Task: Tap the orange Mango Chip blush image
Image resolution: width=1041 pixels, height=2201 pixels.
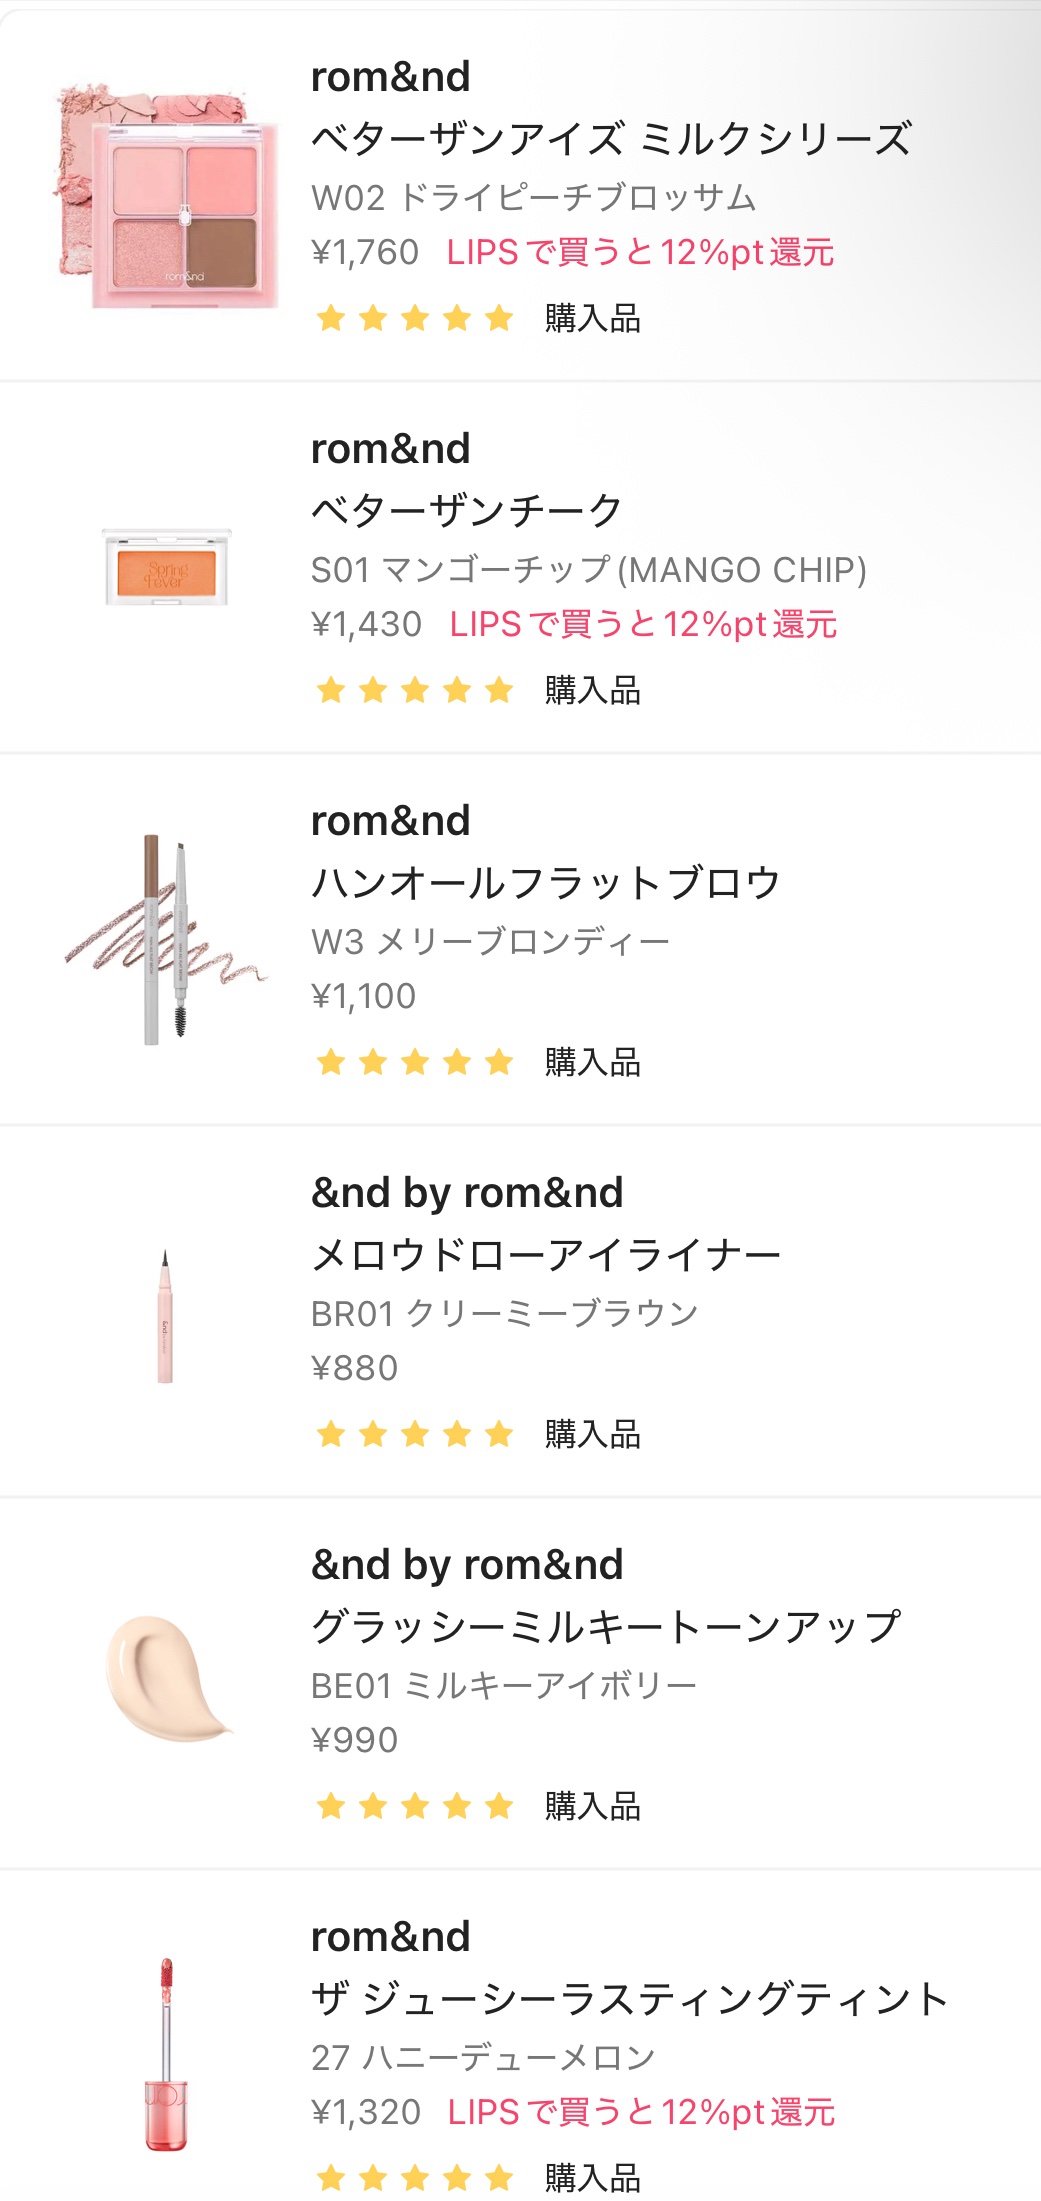Action: 166,568
